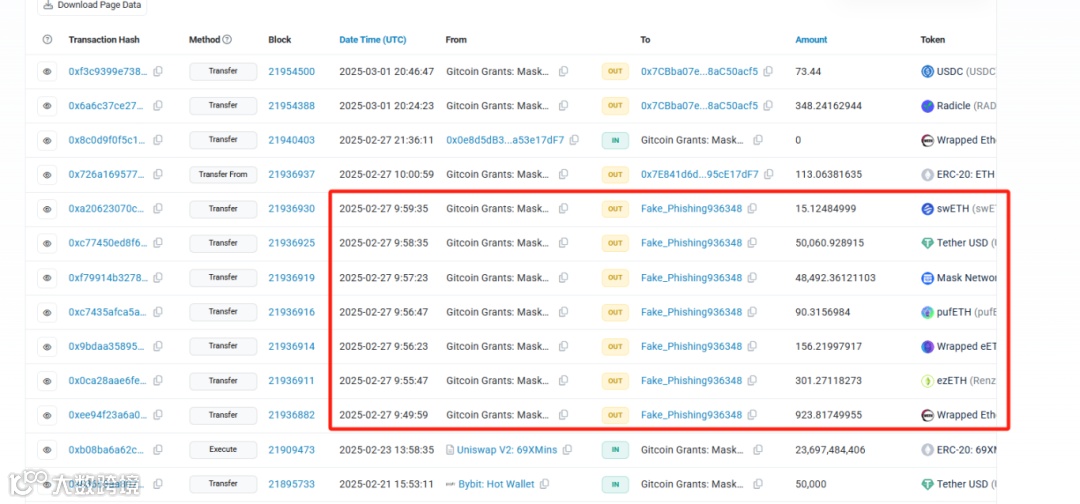
Task: Preview transaction 0x8c0d9f0f5c1 with eye icon
Action: click(47, 140)
